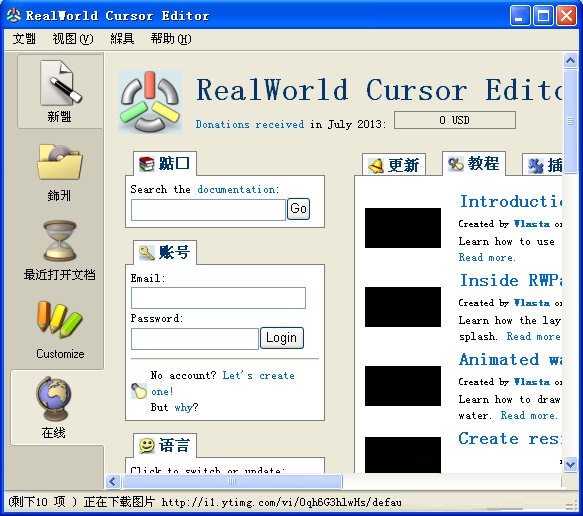Click the lightbulb hint icon
The height and width of the screenshot is (516, 583).
(139, 391)
